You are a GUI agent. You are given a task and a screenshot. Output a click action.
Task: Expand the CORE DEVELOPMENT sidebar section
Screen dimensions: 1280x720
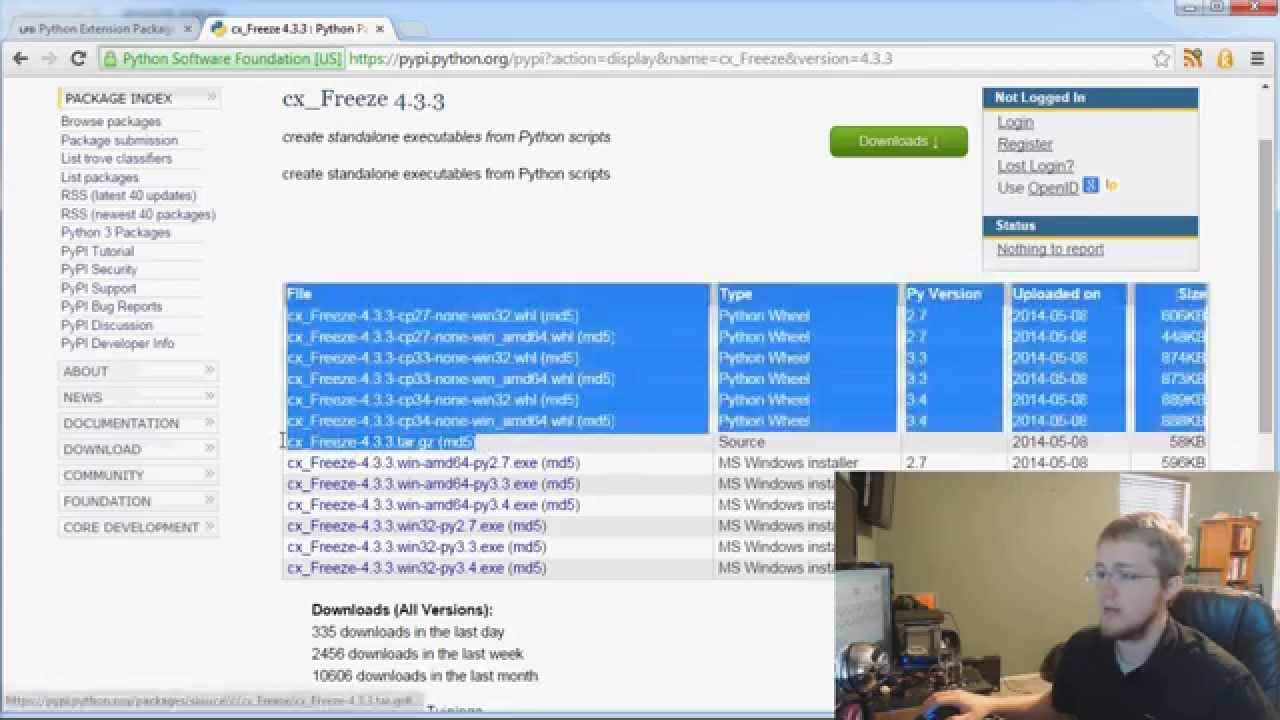[211, 526]
